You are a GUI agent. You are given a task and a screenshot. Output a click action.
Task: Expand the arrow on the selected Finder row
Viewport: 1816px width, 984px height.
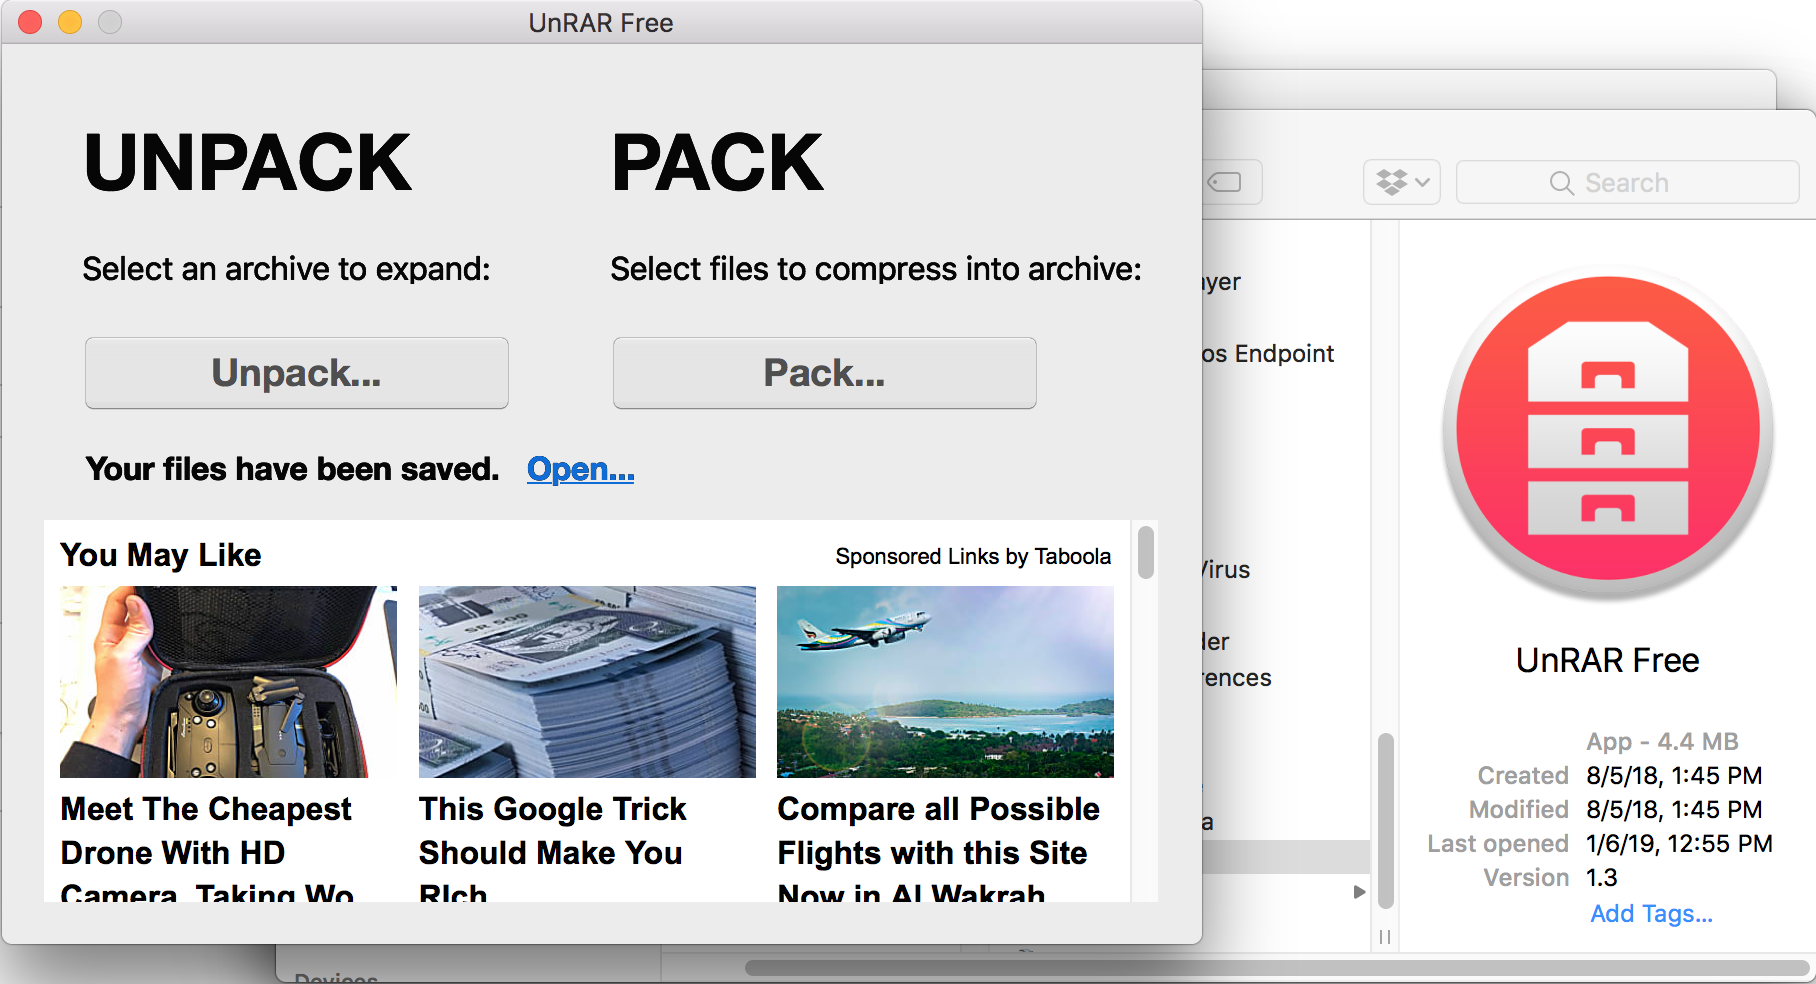(1359, 892)
